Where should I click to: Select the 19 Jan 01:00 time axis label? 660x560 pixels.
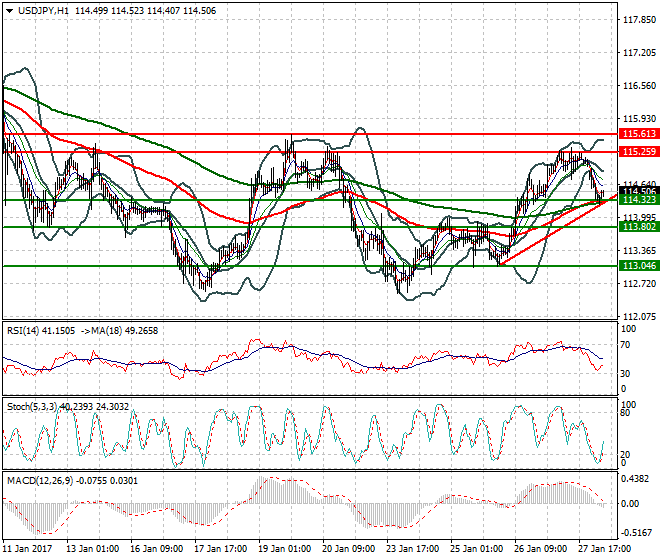point(285,549)
